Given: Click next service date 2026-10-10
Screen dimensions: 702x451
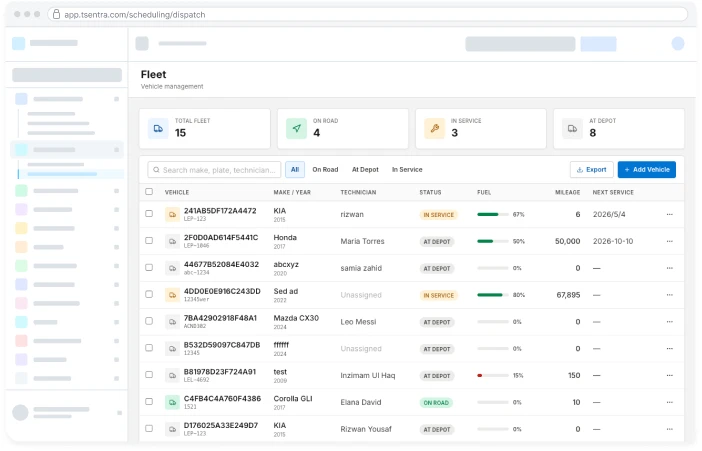Looking at the screenshot, I should [x=613, y=241].
